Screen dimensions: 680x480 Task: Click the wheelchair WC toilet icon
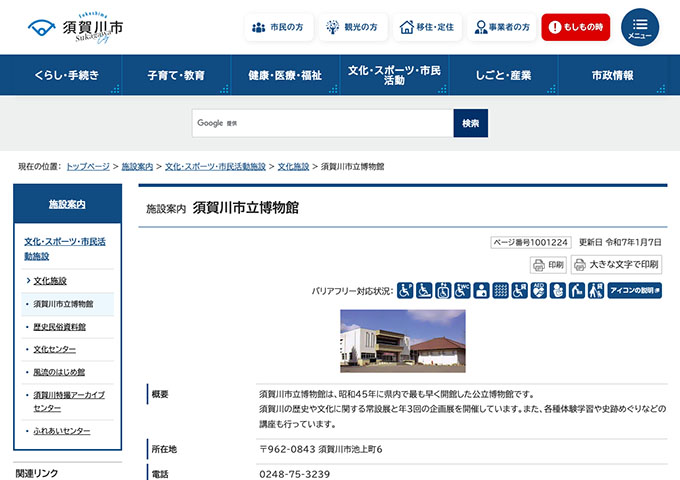462,291
